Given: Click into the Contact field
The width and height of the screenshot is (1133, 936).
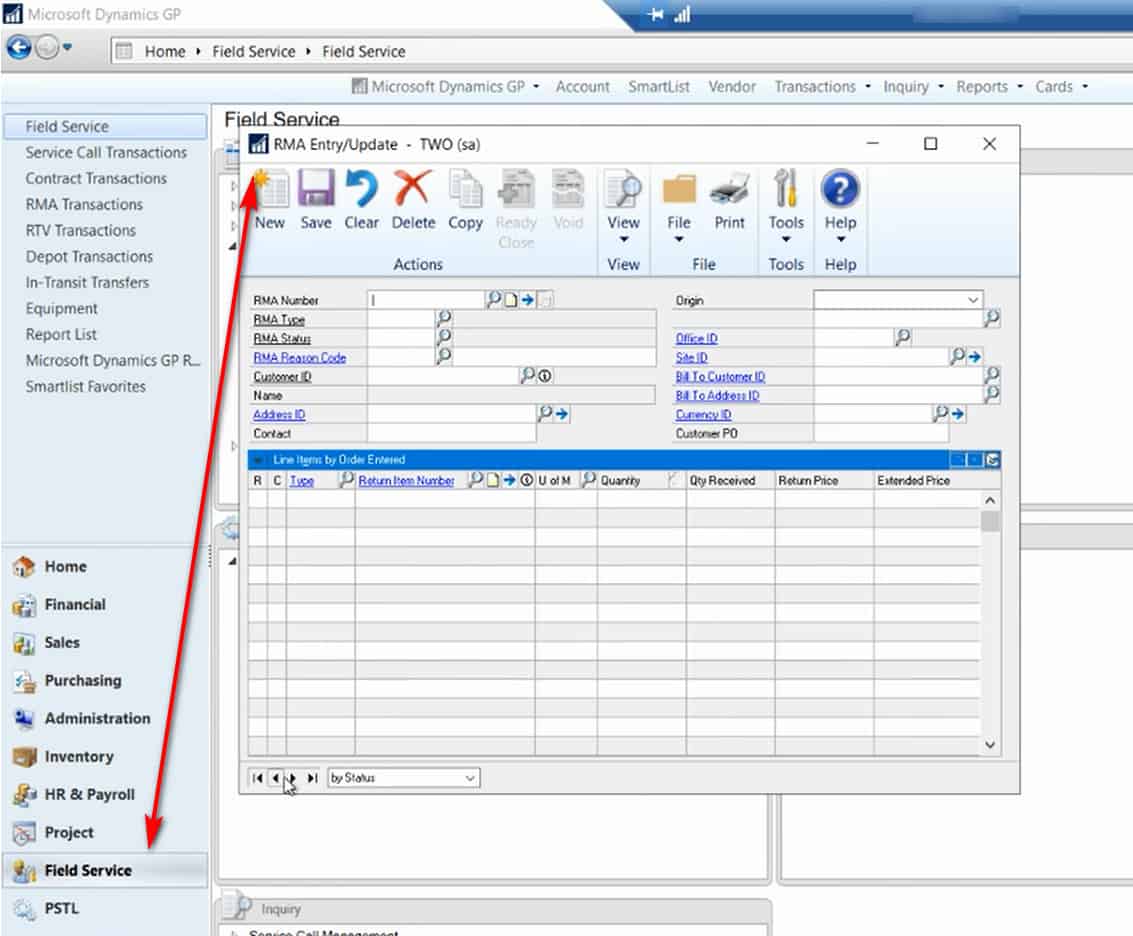Looking at the screenshot, I should pyautogui.click(x=452, y=433).
